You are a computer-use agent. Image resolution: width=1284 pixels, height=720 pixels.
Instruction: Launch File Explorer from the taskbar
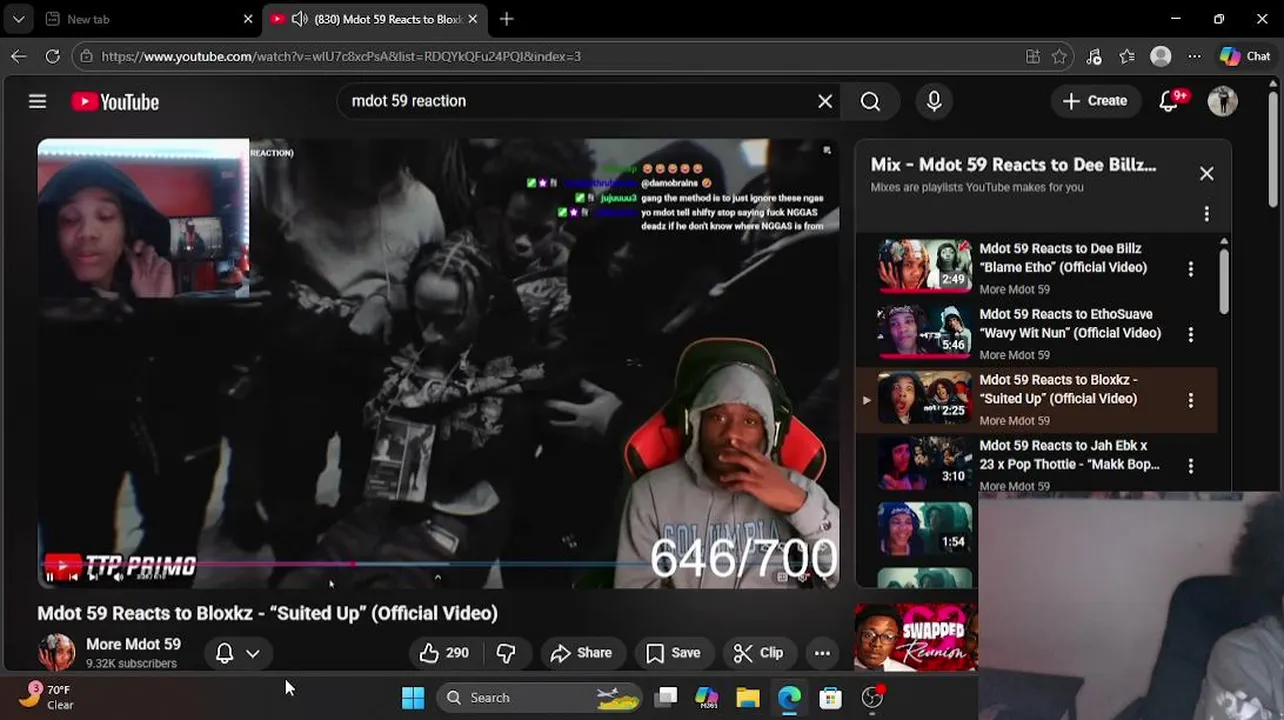point(748,698)
